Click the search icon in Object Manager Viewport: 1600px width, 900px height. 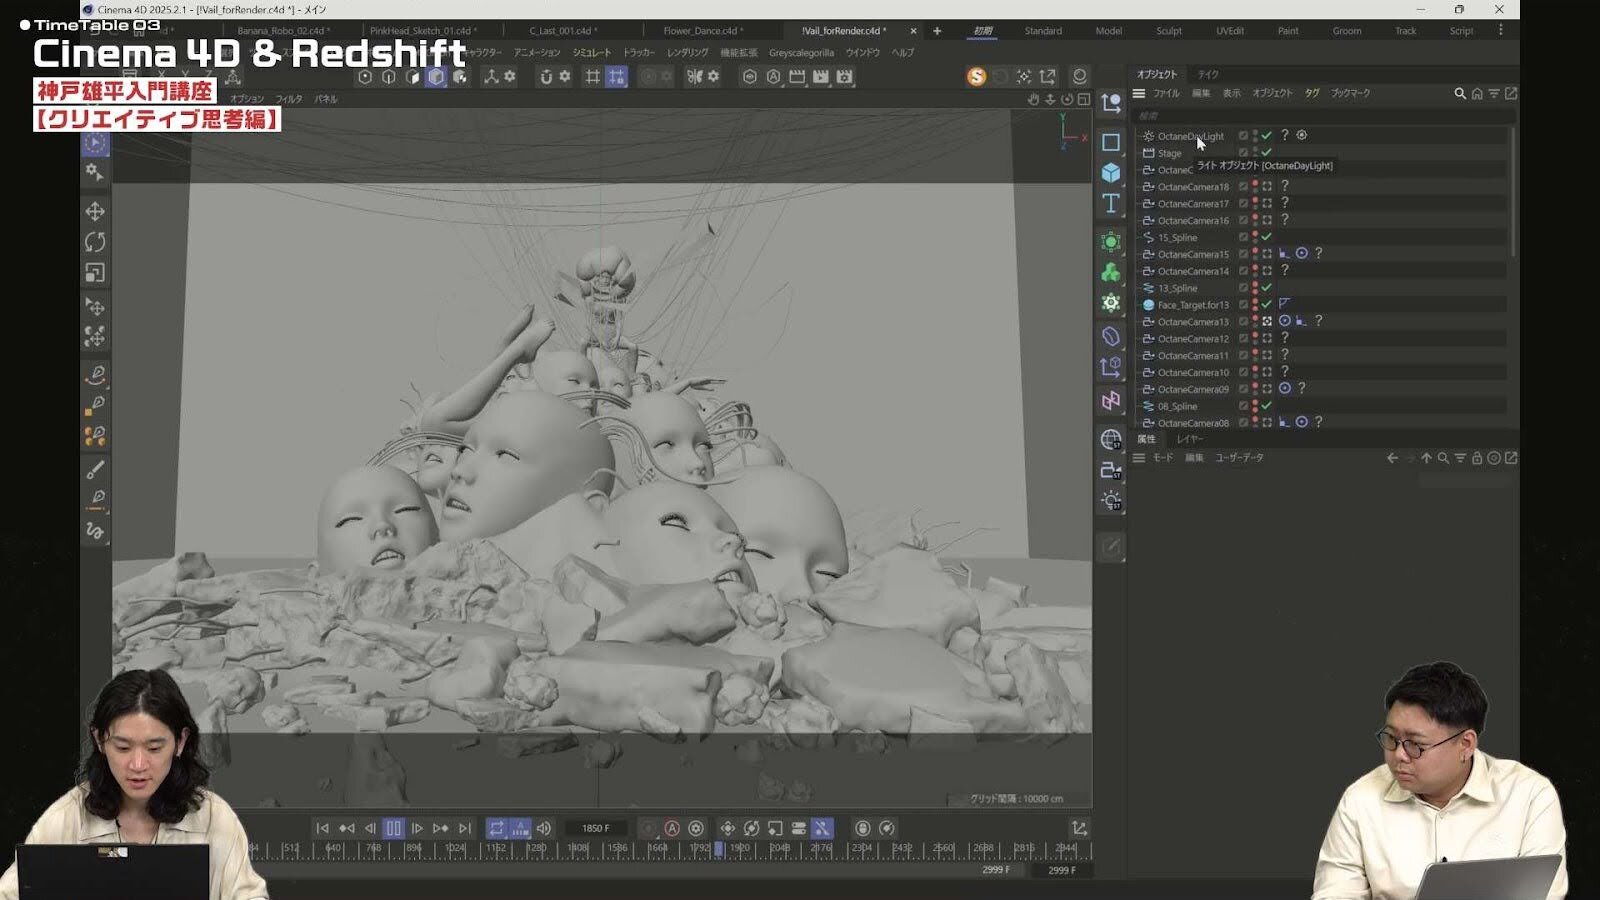pyautogui.click(x=1459, y=93)
